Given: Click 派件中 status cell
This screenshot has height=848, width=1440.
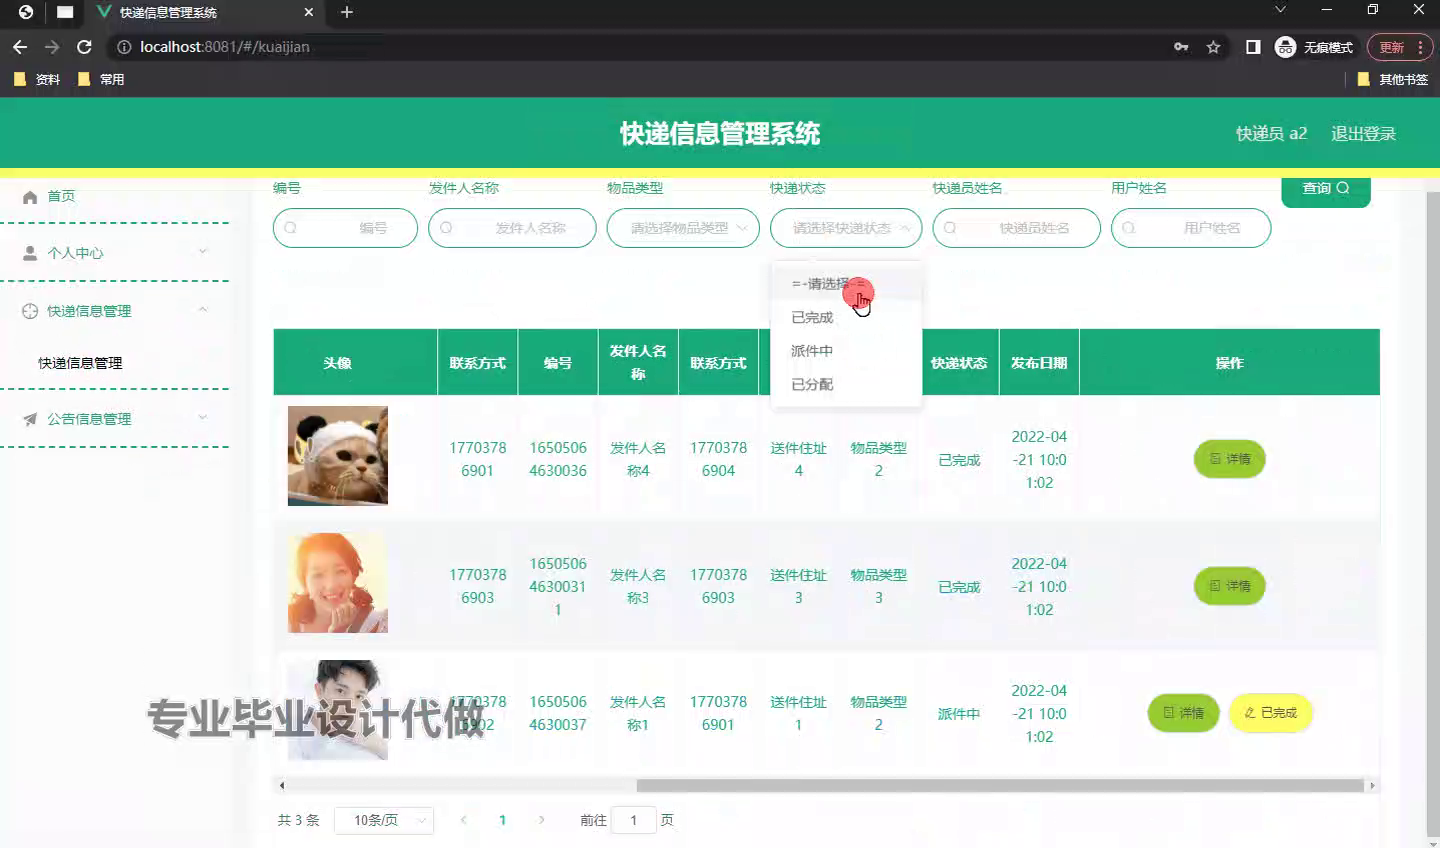Looking at the screenshot, I should click(959, 714).
